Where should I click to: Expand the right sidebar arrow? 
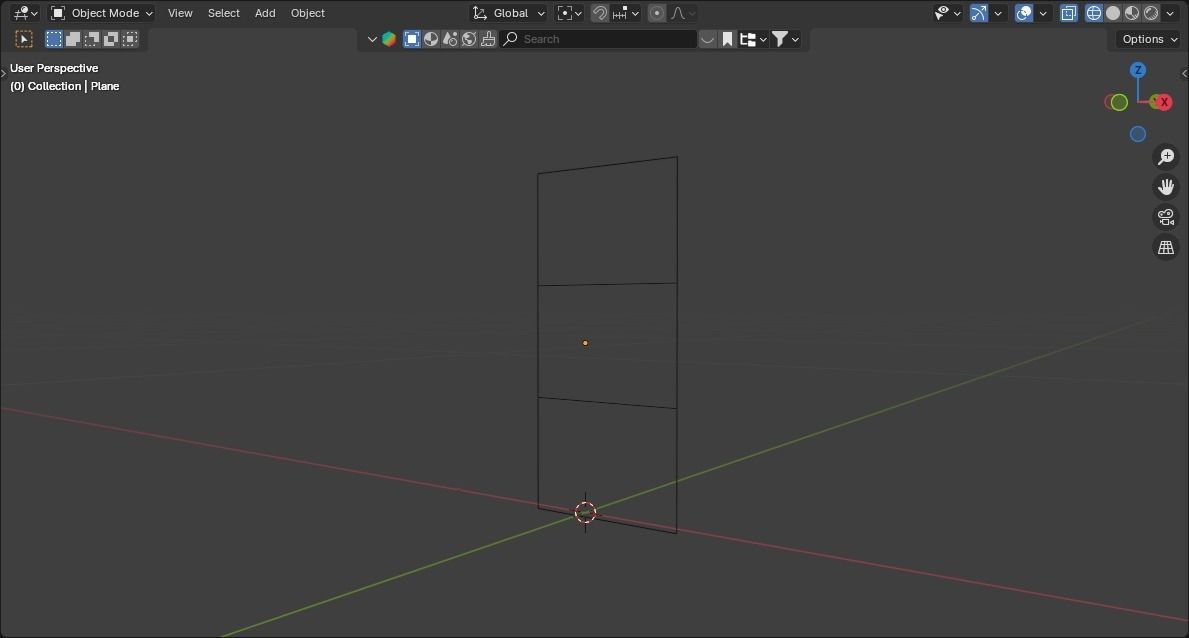1184,74
